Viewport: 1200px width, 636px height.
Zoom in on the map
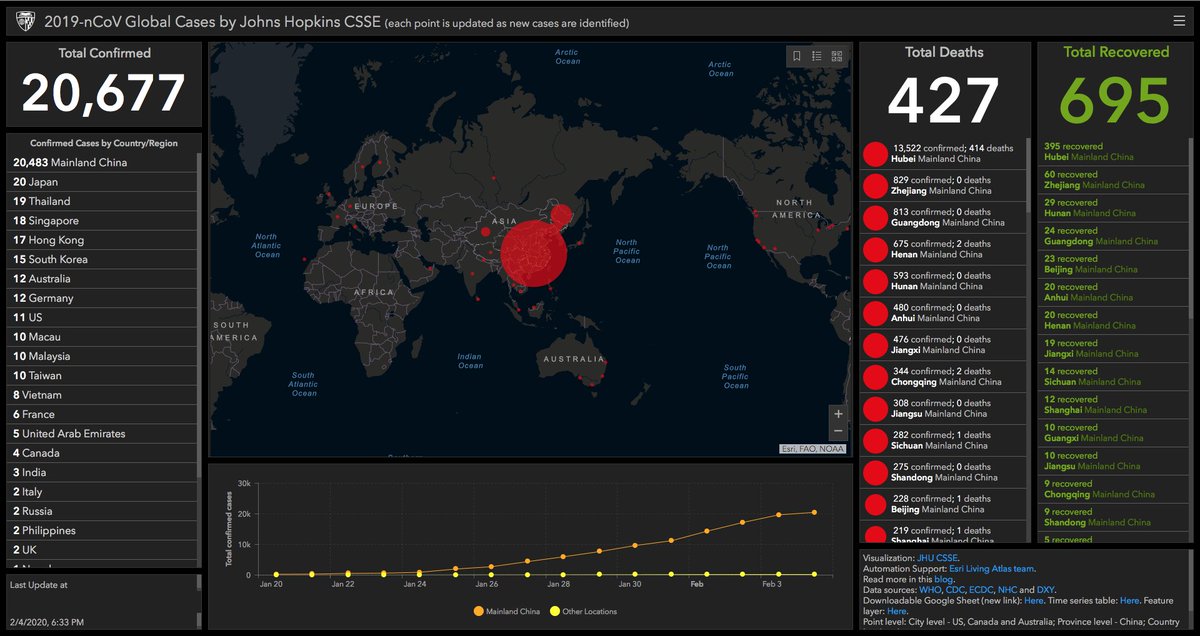click(x=838, y=413)
